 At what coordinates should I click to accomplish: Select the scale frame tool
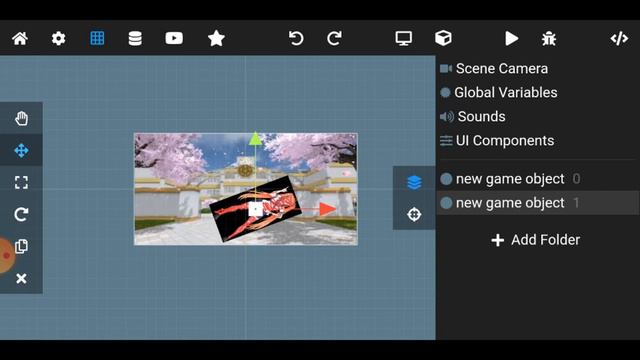[21, 182]
